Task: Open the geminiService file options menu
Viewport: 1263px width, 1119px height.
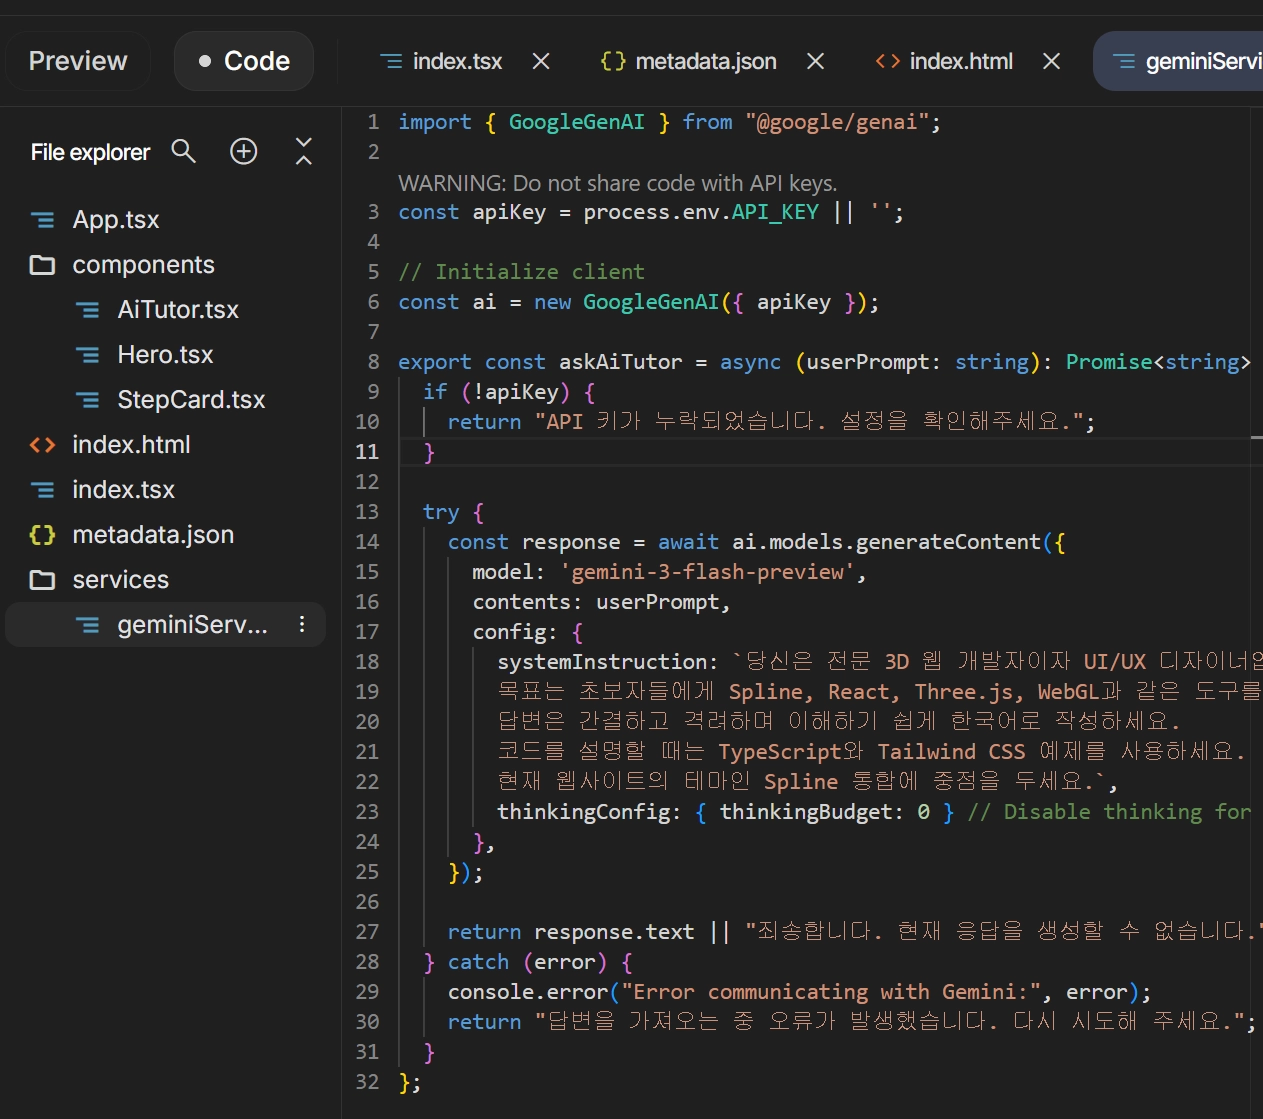Action: coord(302,625)
